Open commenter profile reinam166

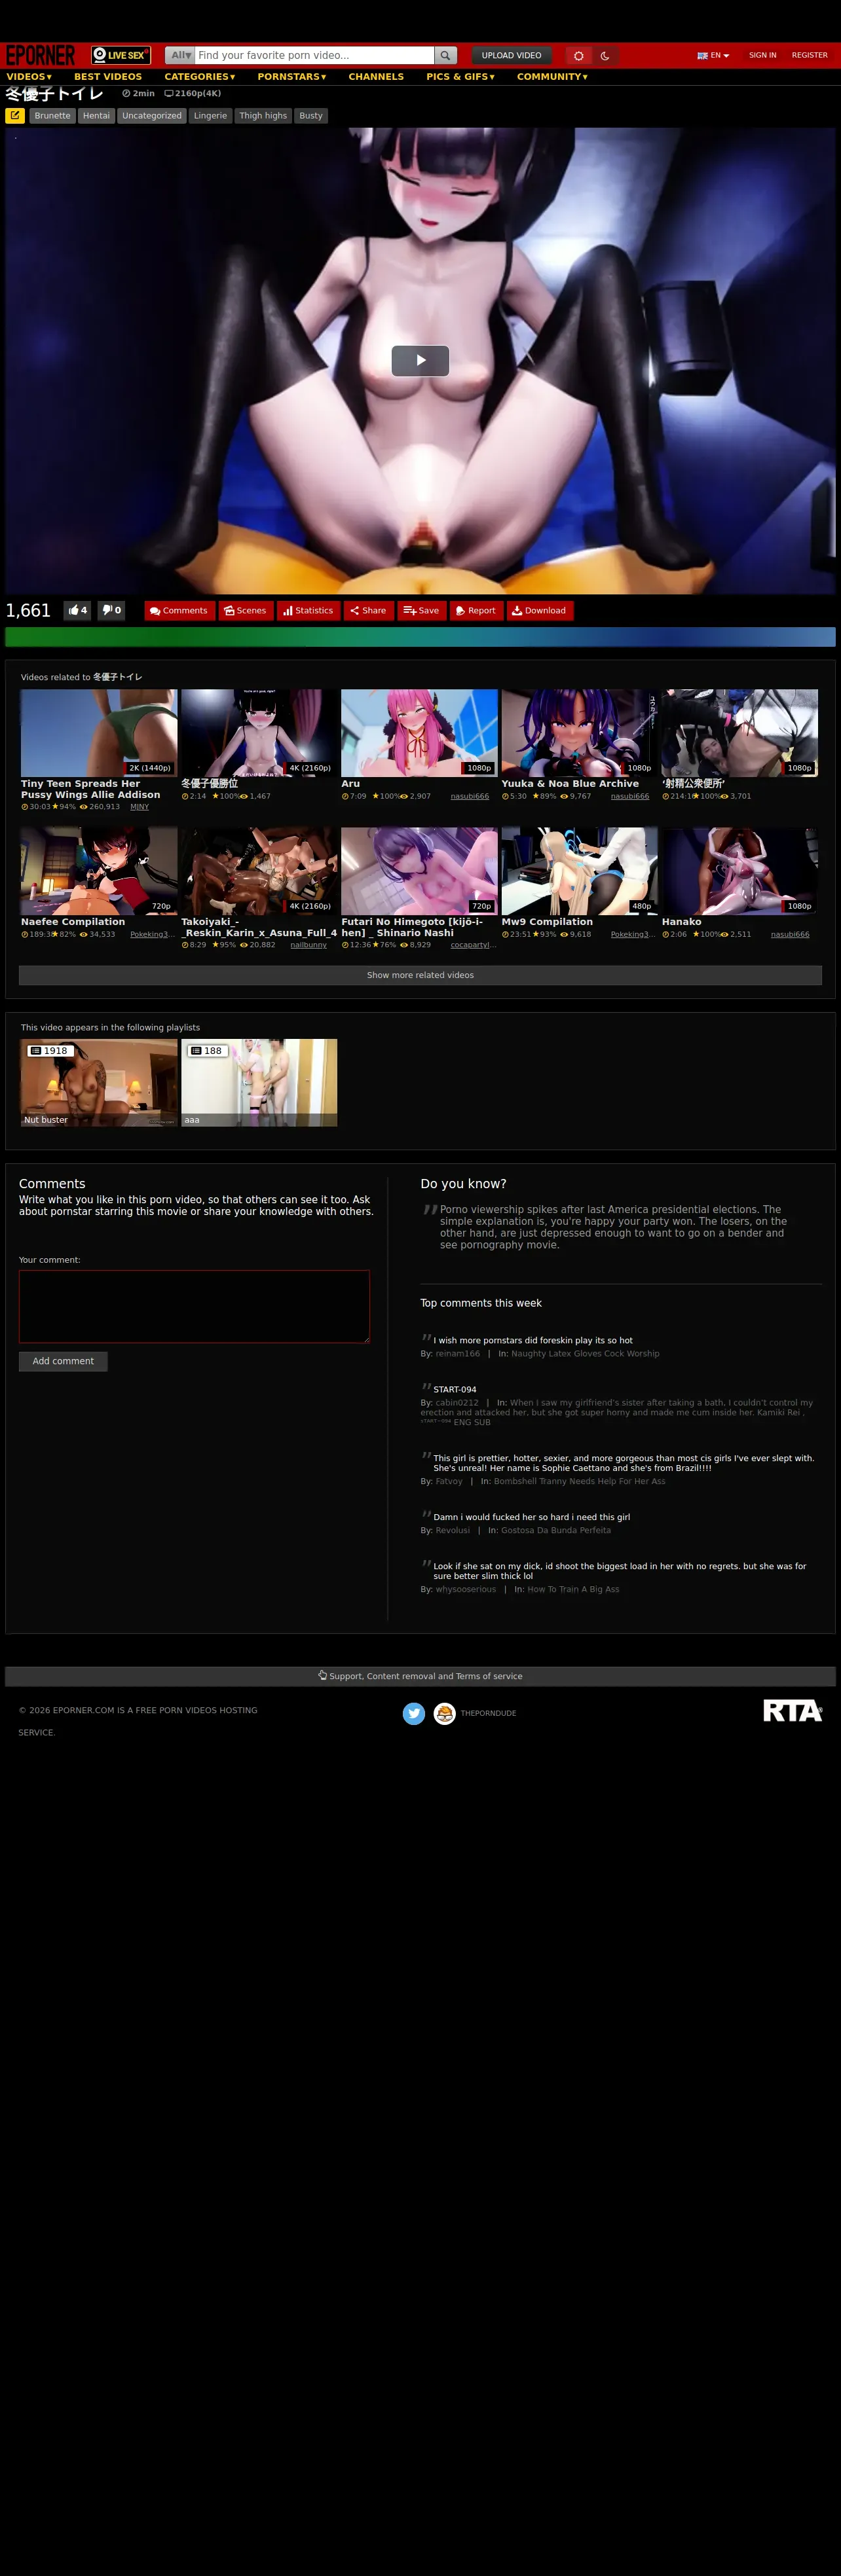coord(458,1354)
